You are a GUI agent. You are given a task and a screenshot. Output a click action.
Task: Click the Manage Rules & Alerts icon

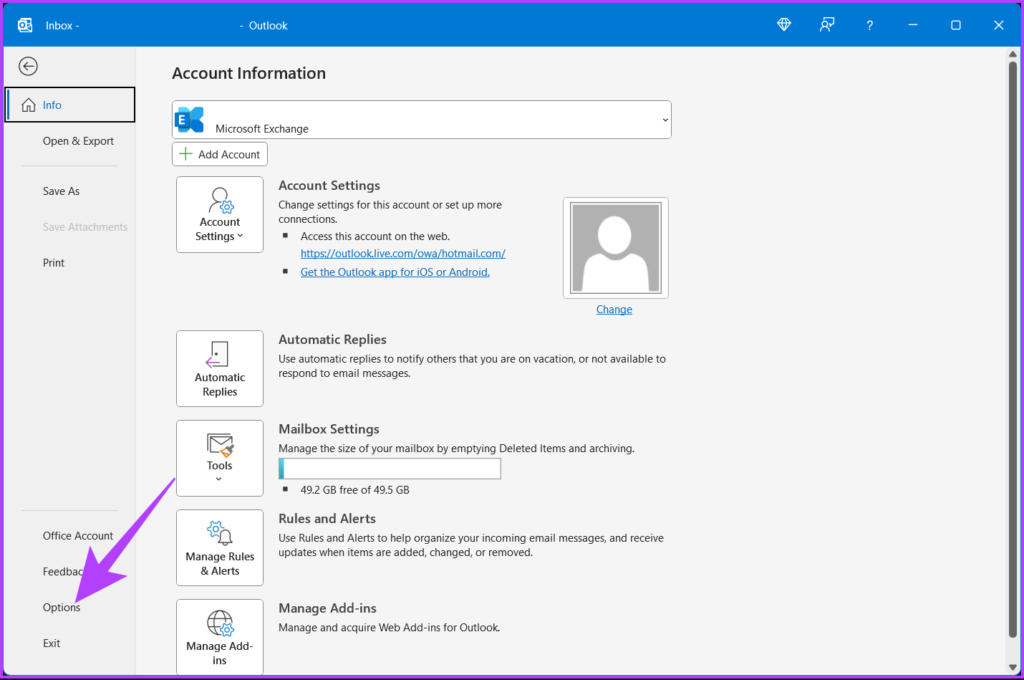(x=220, y=547)
